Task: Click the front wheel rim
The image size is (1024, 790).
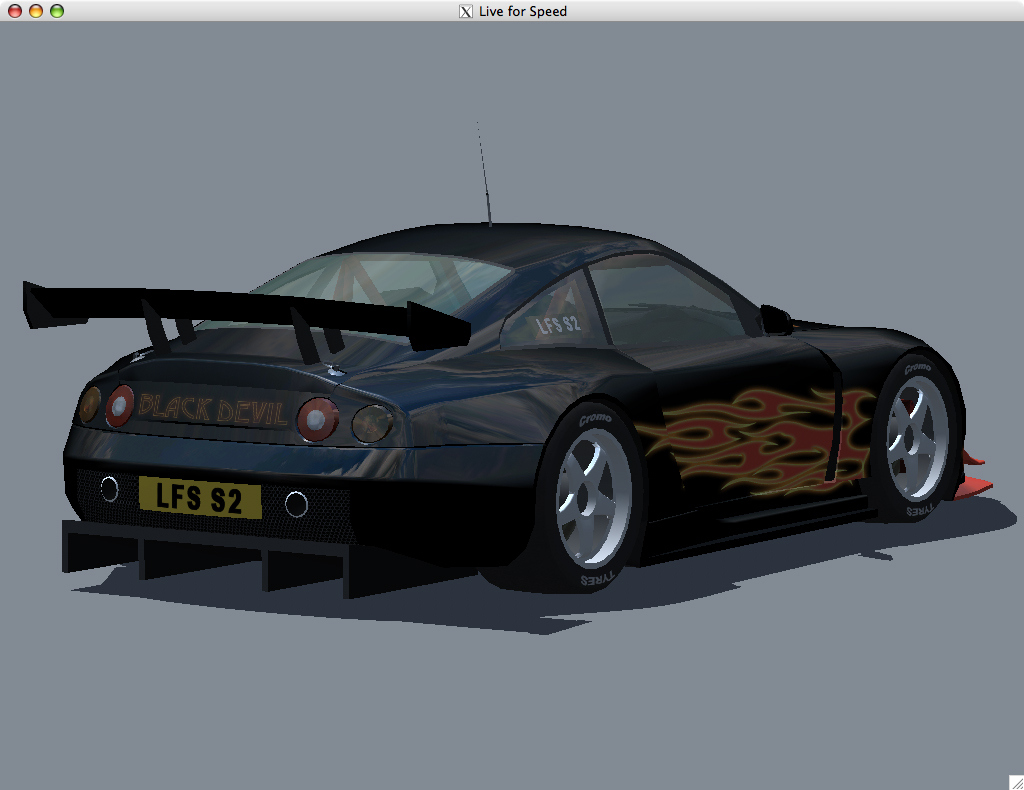Action: point(917,438)
